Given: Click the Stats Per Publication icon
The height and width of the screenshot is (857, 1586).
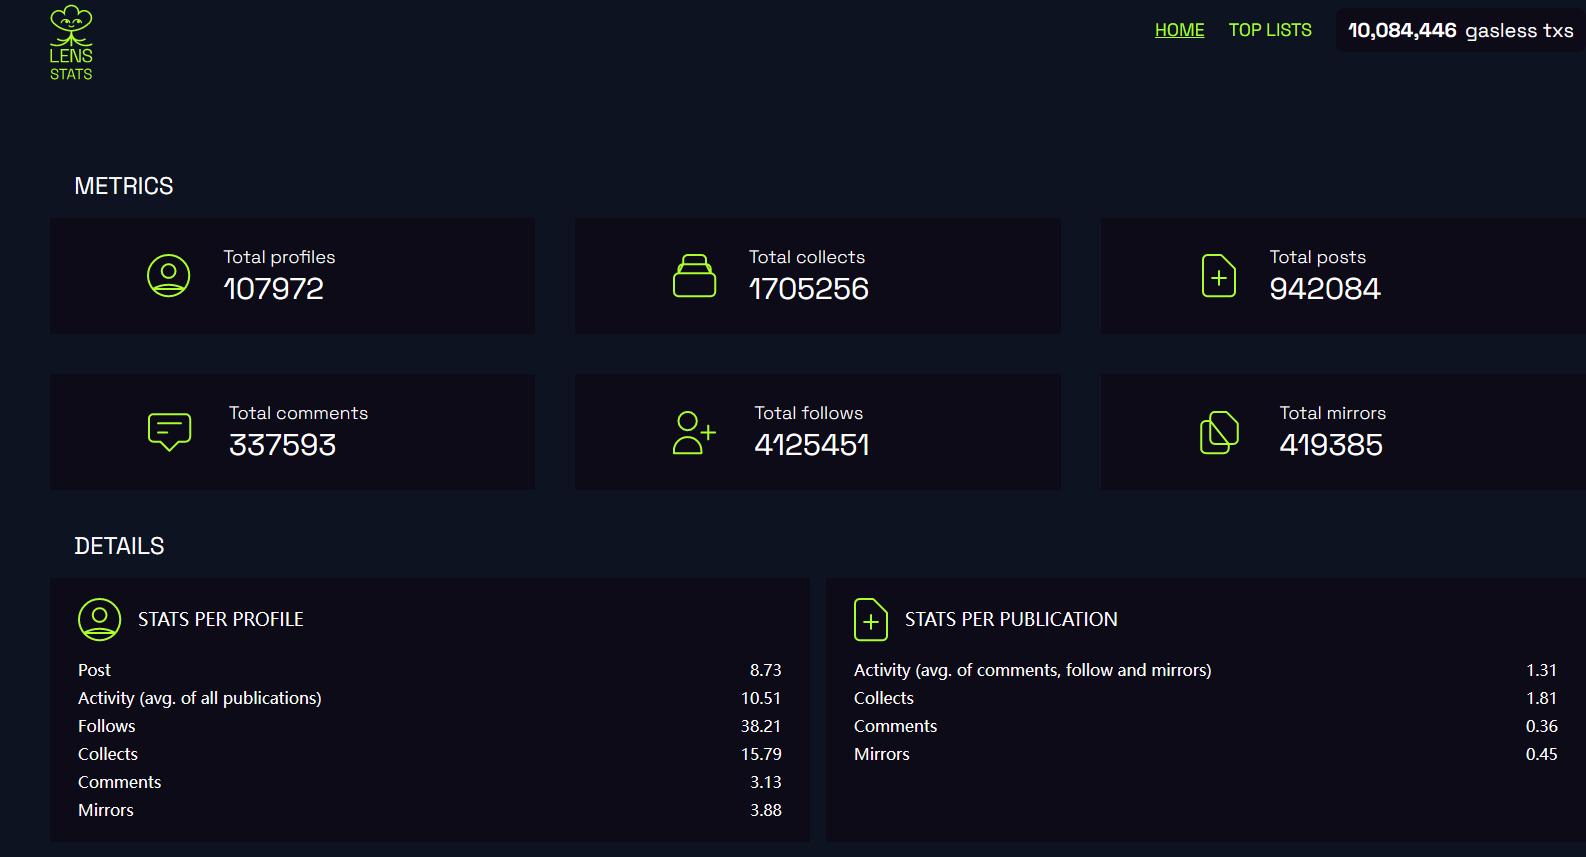Looking at the screenshot, I should coord(870,619).
